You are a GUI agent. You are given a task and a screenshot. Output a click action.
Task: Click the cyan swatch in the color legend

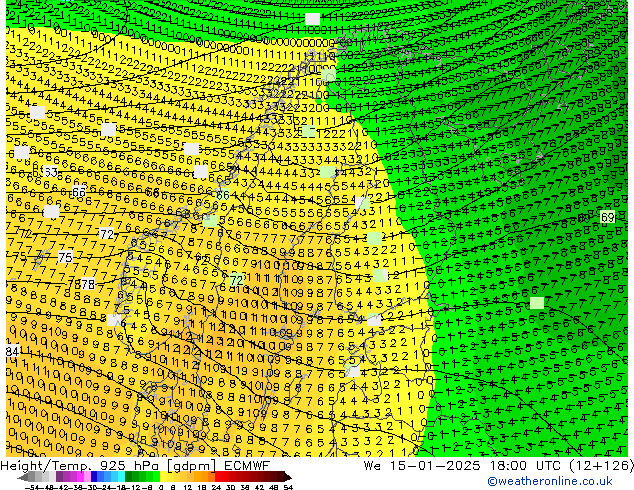pyautogui.click(x=121, y=476)
